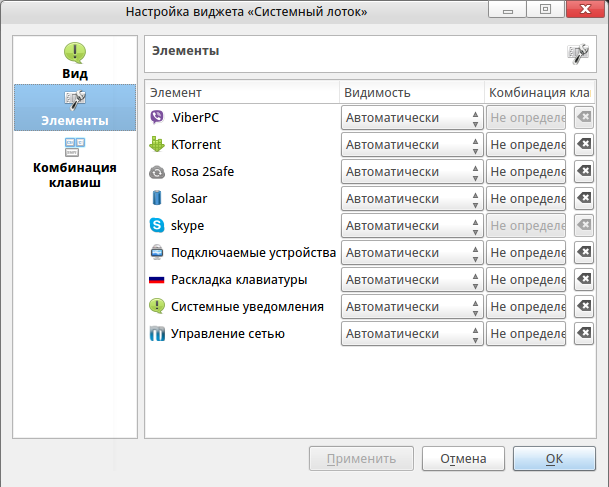This screenshot has height=487, width=609.
Task: Click the Solaar icon in the list
Action: [156, 199]
